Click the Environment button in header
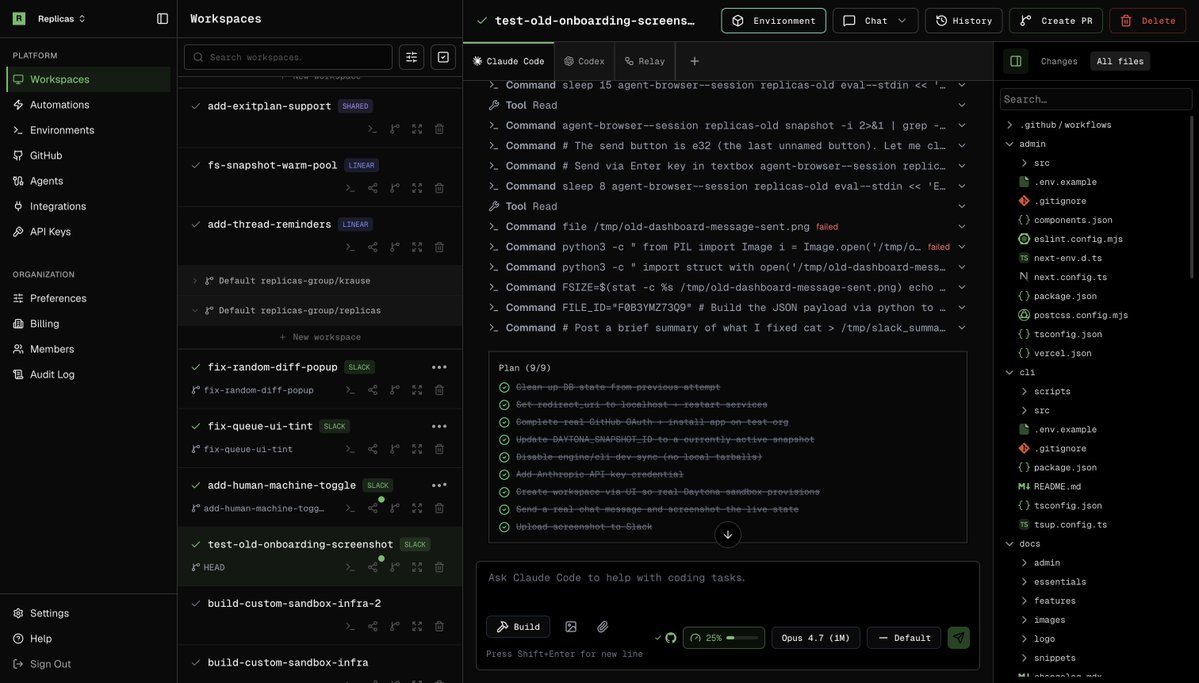Image resolution: width=1199 pixels, height=683 pixels. click(773, 21)
